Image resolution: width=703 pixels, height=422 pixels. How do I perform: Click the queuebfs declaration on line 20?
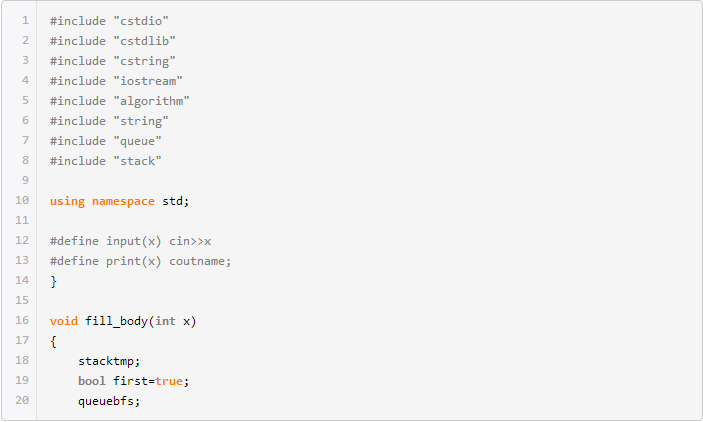pos(109,401)
